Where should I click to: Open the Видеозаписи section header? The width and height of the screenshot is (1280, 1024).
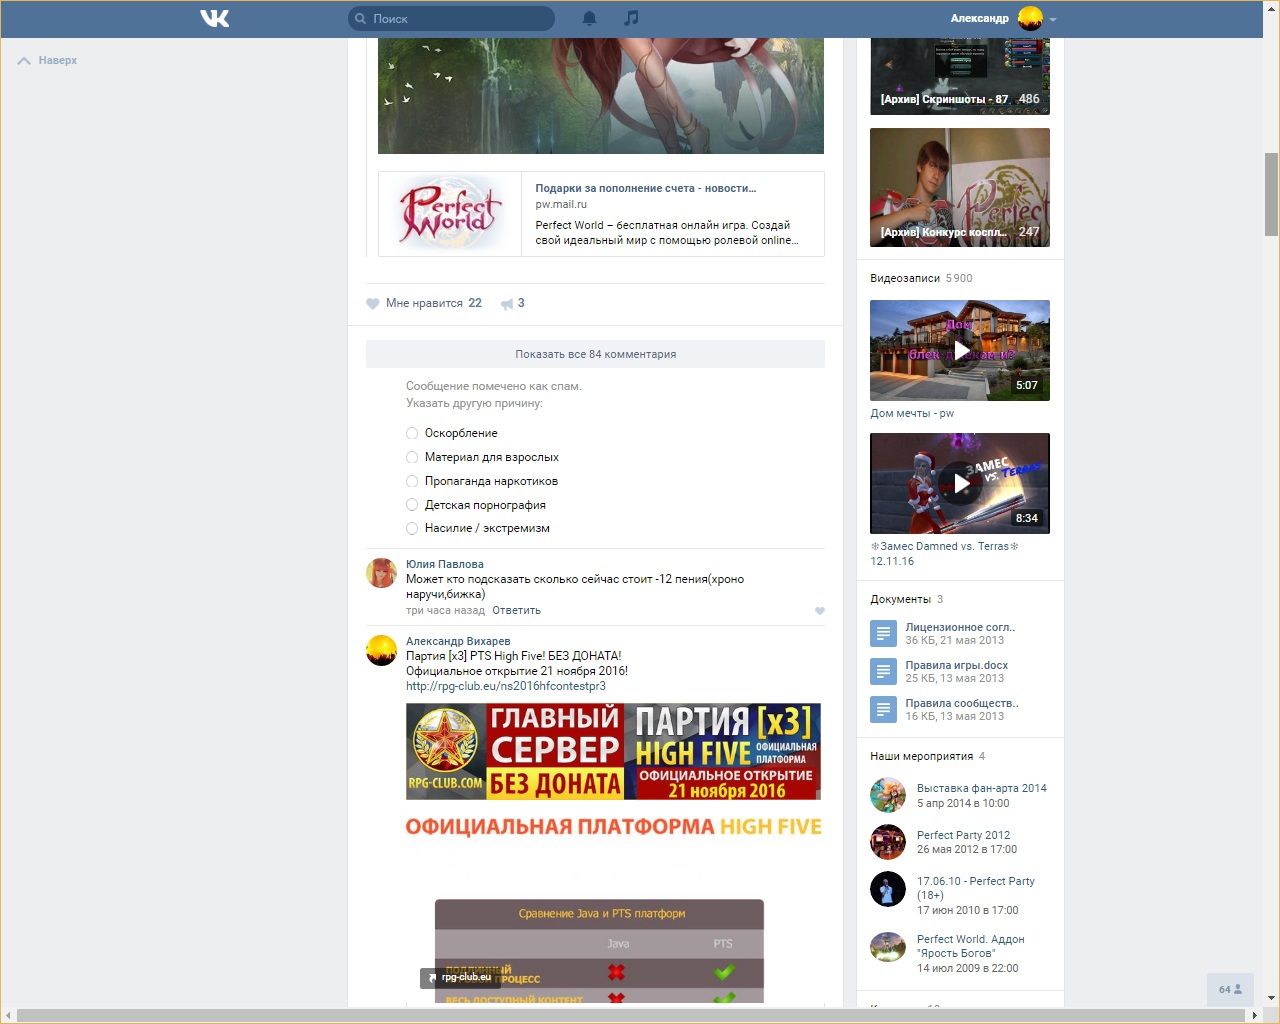[905, 278]
